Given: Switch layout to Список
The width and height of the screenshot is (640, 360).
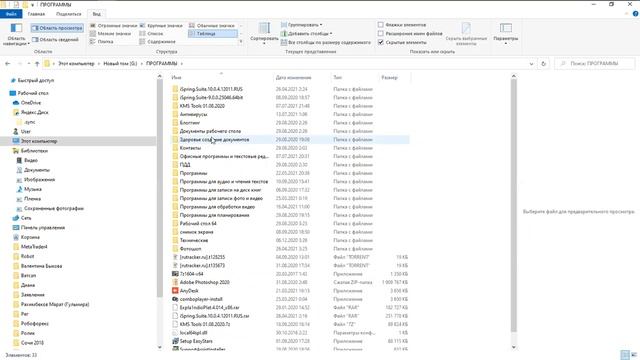Looking at the screenshot, I should pos(151,33).
